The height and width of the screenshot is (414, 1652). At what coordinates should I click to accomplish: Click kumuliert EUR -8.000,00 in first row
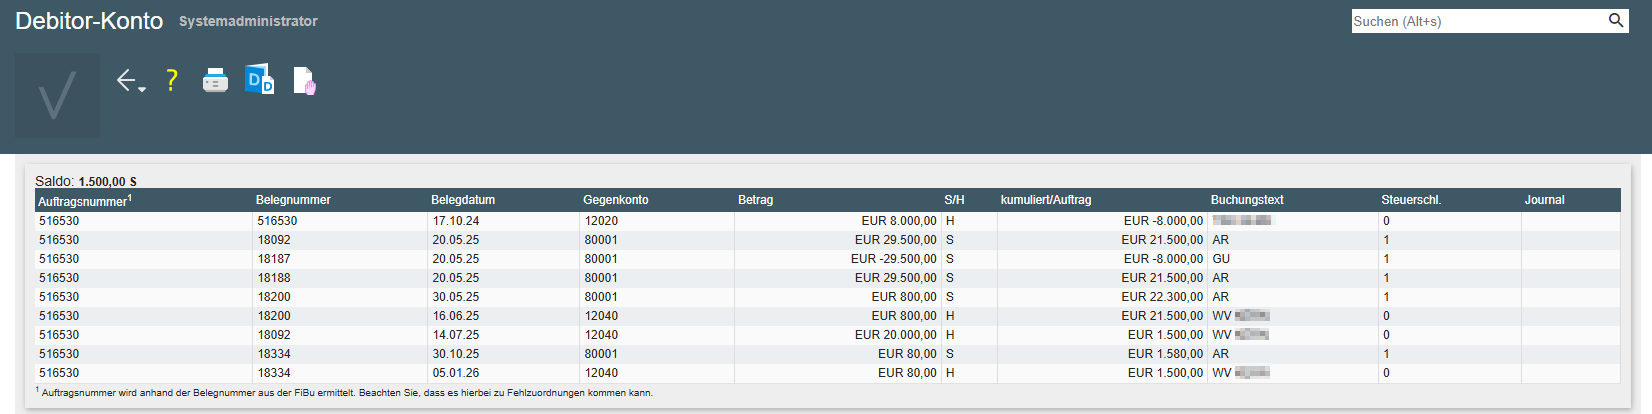tap(1164, 221)
